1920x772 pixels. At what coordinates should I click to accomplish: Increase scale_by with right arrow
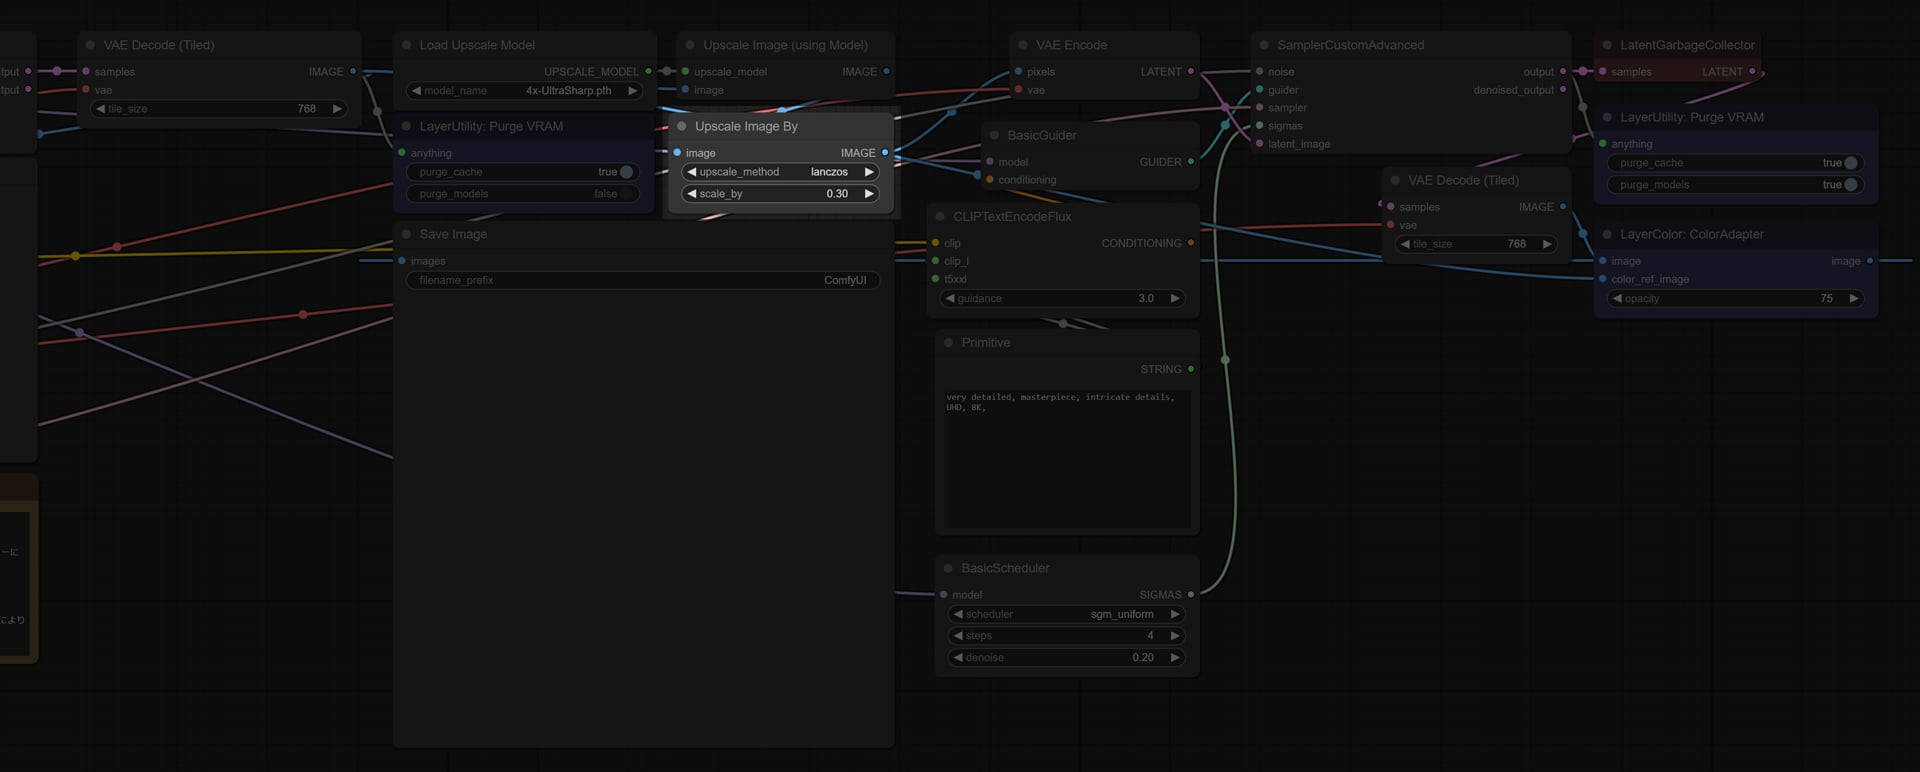tap(869, 194)
